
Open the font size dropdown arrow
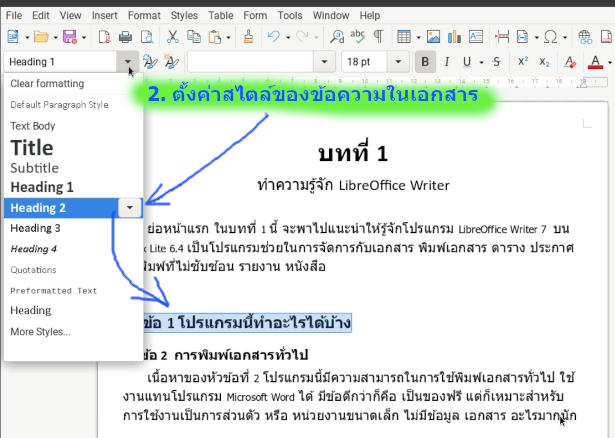click(398, 62)
